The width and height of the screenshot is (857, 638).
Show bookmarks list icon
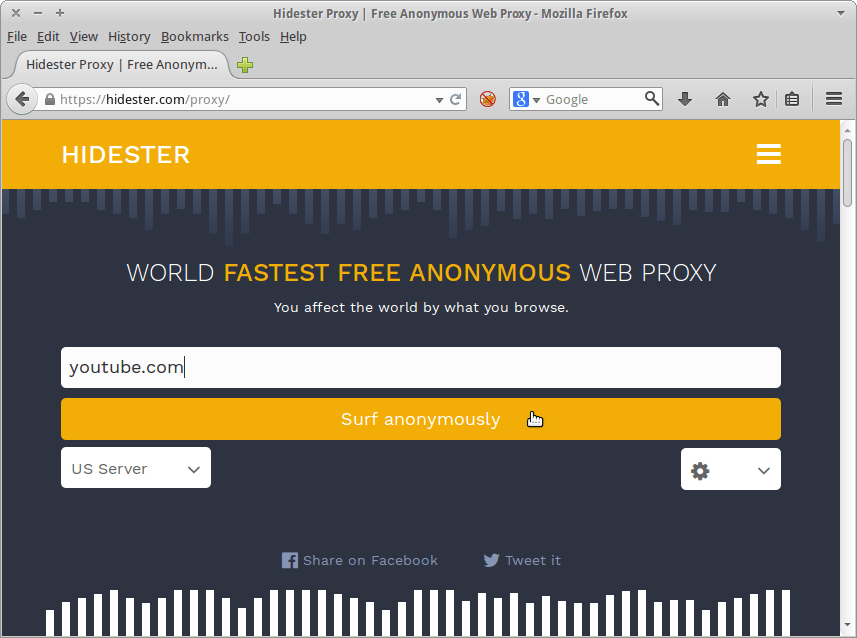[792, 99]
